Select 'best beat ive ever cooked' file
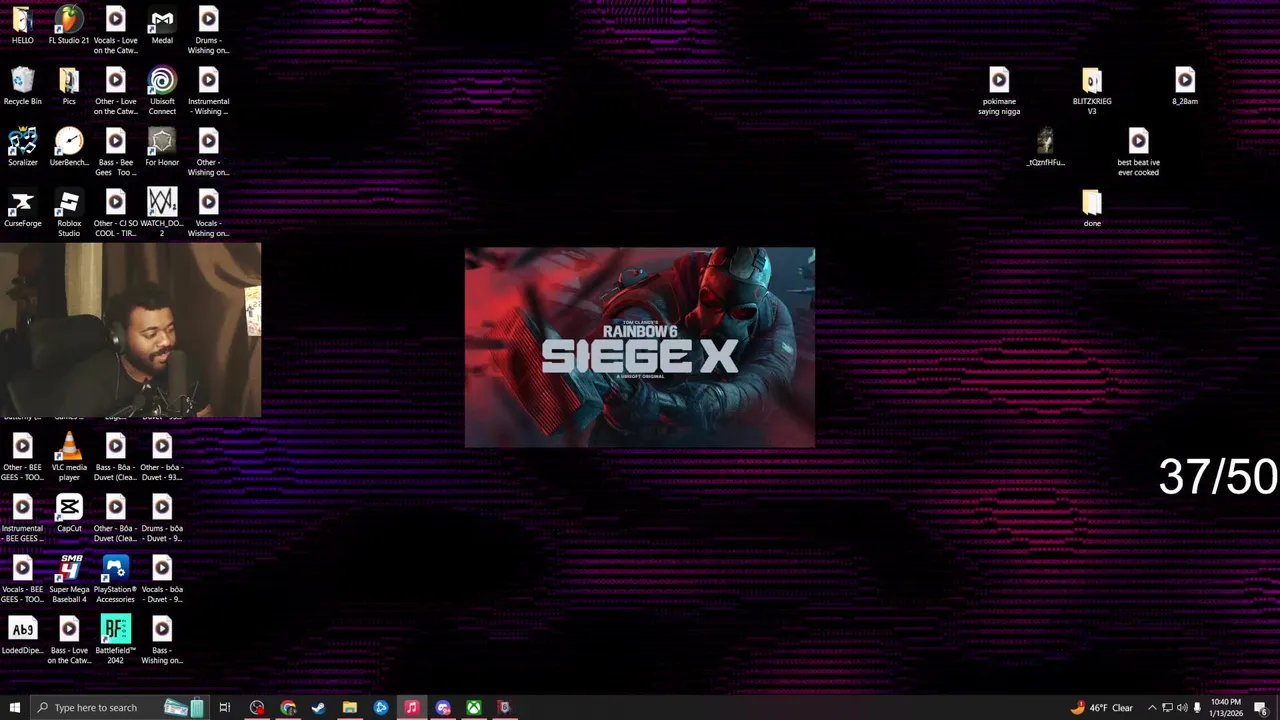 click(x=1138, y=153)
